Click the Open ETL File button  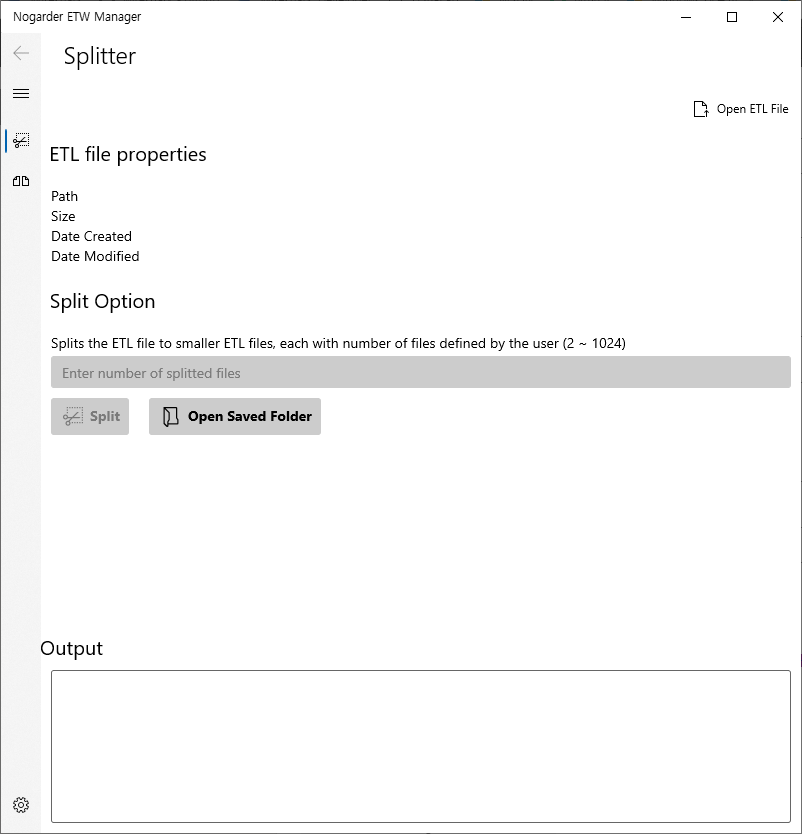click(x=741, y=109)
